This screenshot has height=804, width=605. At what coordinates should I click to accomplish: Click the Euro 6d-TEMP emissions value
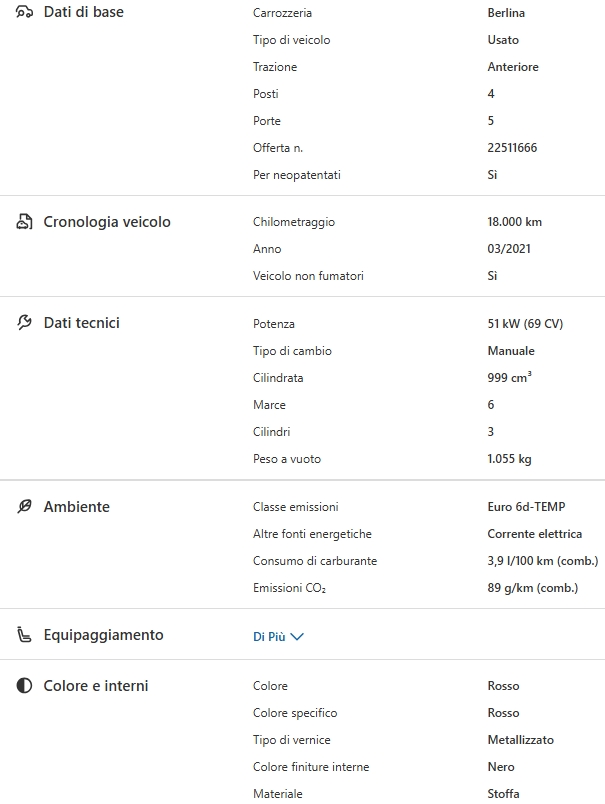point(527,507)
